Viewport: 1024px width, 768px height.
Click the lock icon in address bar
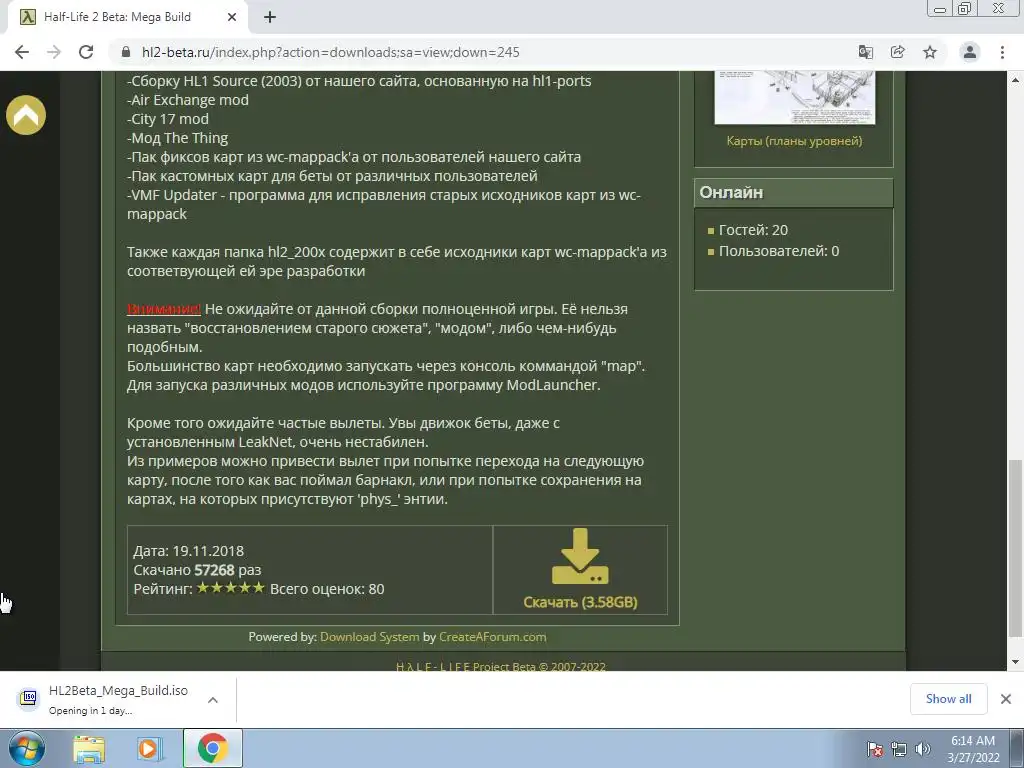[125, 52]
